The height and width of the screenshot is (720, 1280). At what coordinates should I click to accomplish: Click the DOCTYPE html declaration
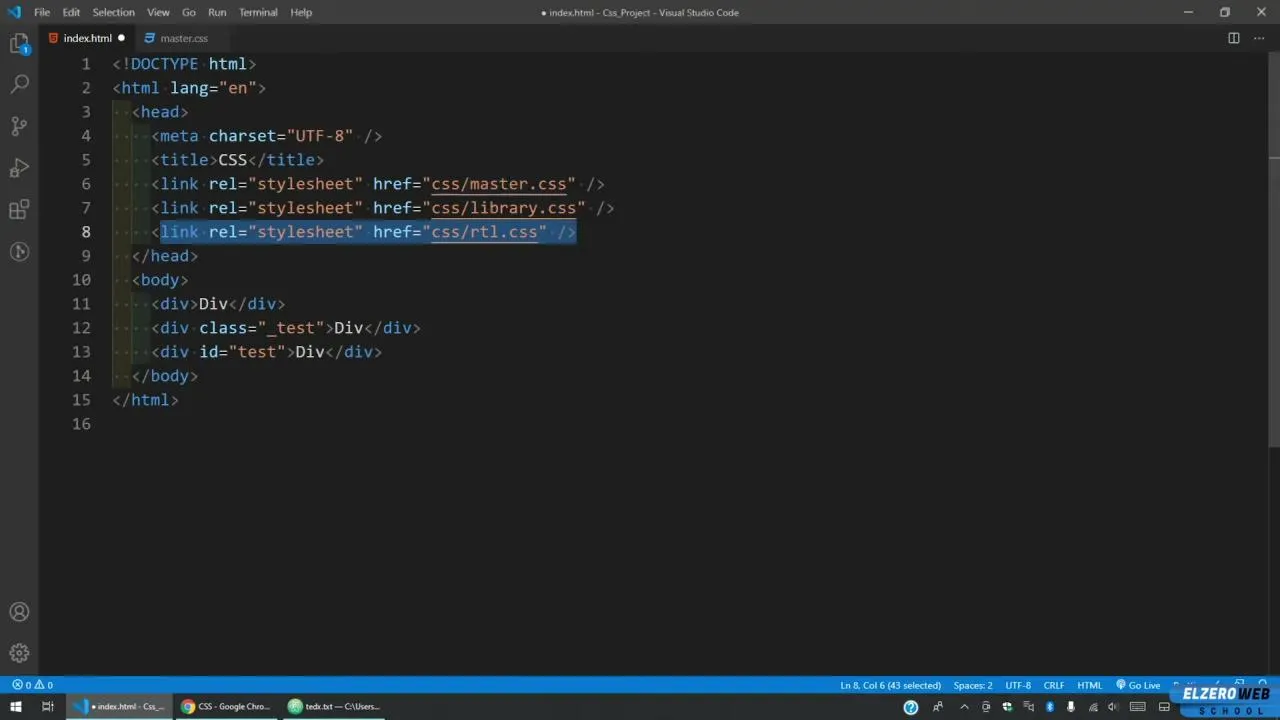coord(184,64)
